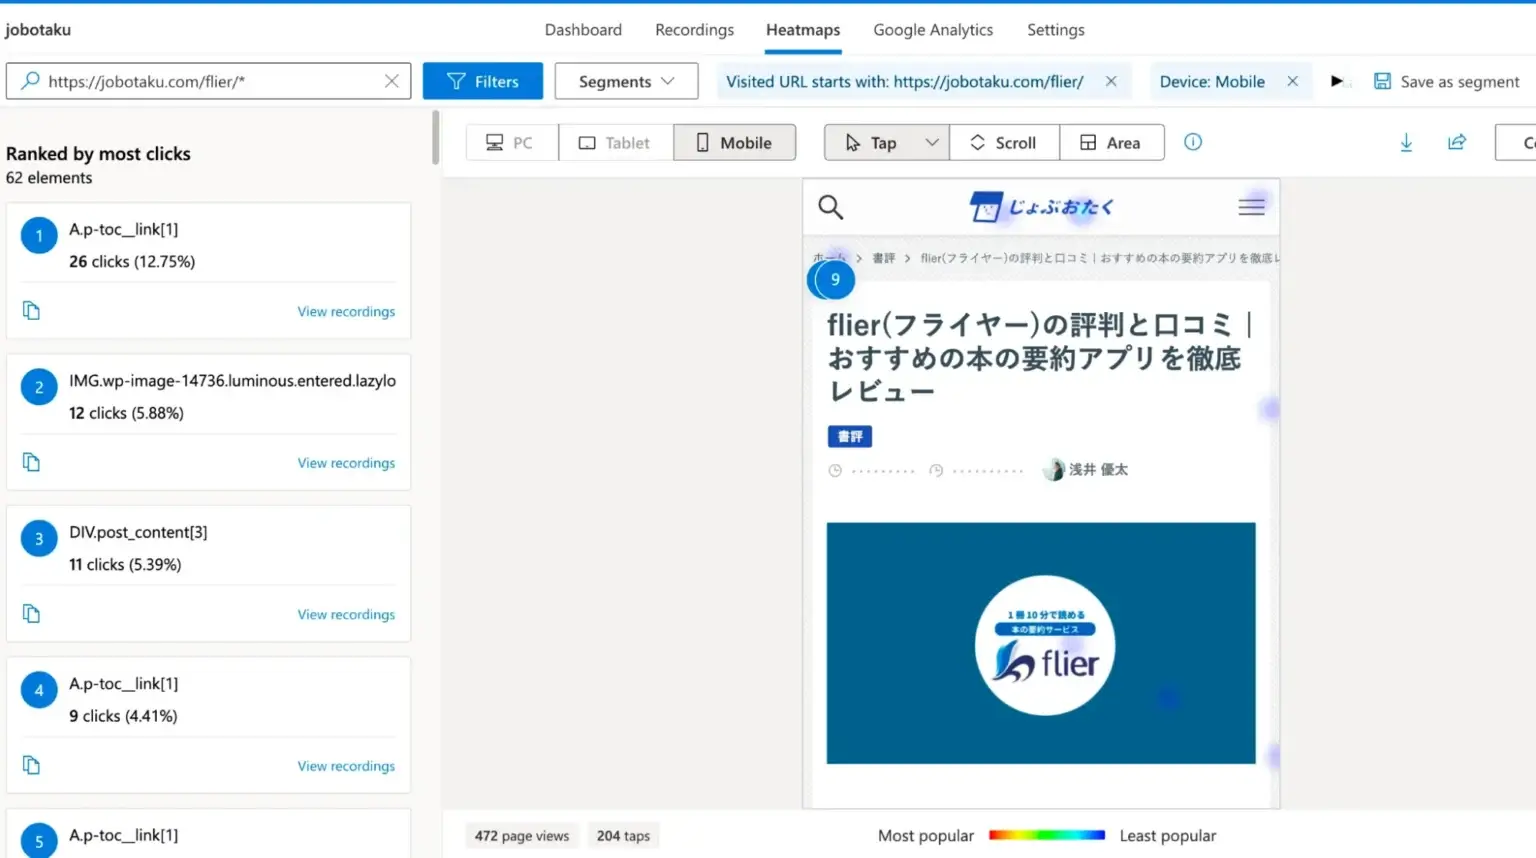
Task: Click the Ranked by most clicks heading
Action: point(98,153)
